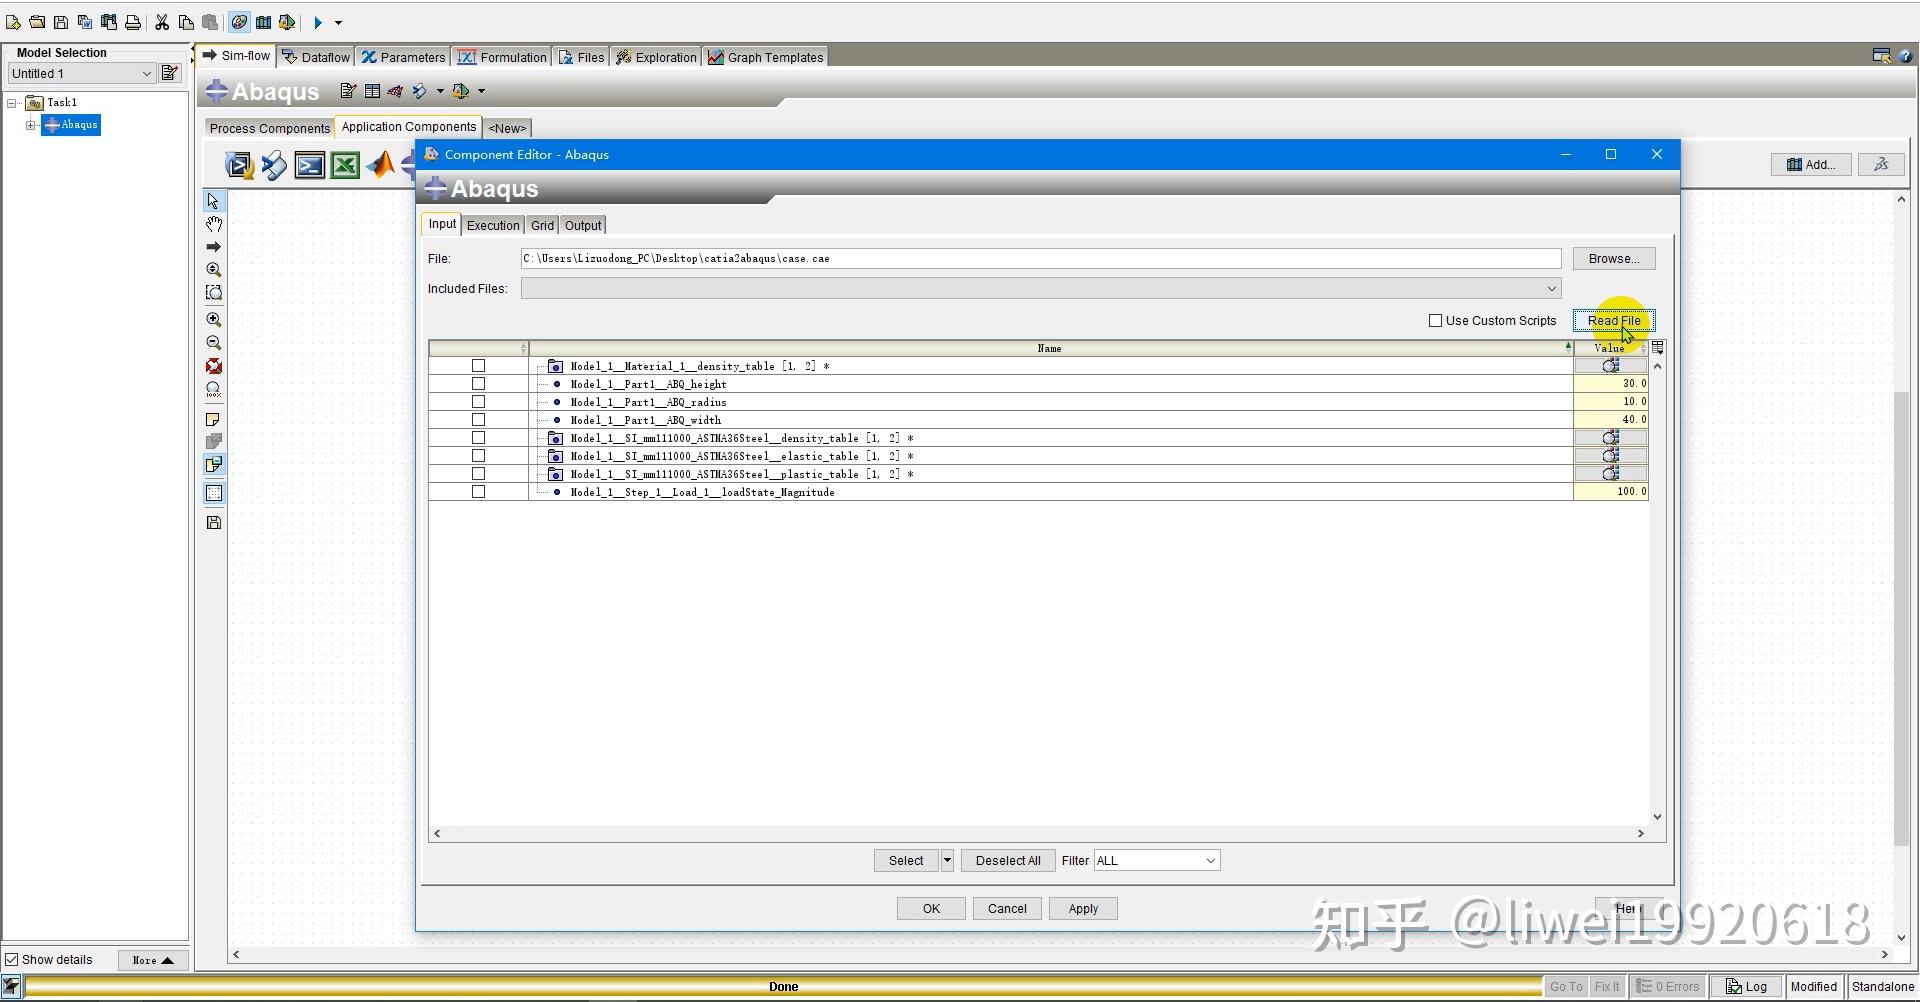Viewport: 1920px width, 1002px height.
Task: Select the arrow selection tool
Action: [213, 200]
